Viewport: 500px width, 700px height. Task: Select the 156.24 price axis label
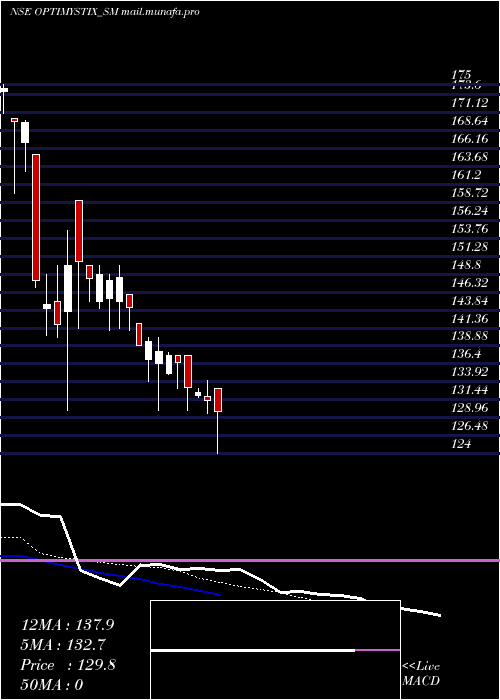tap(469, 211)
